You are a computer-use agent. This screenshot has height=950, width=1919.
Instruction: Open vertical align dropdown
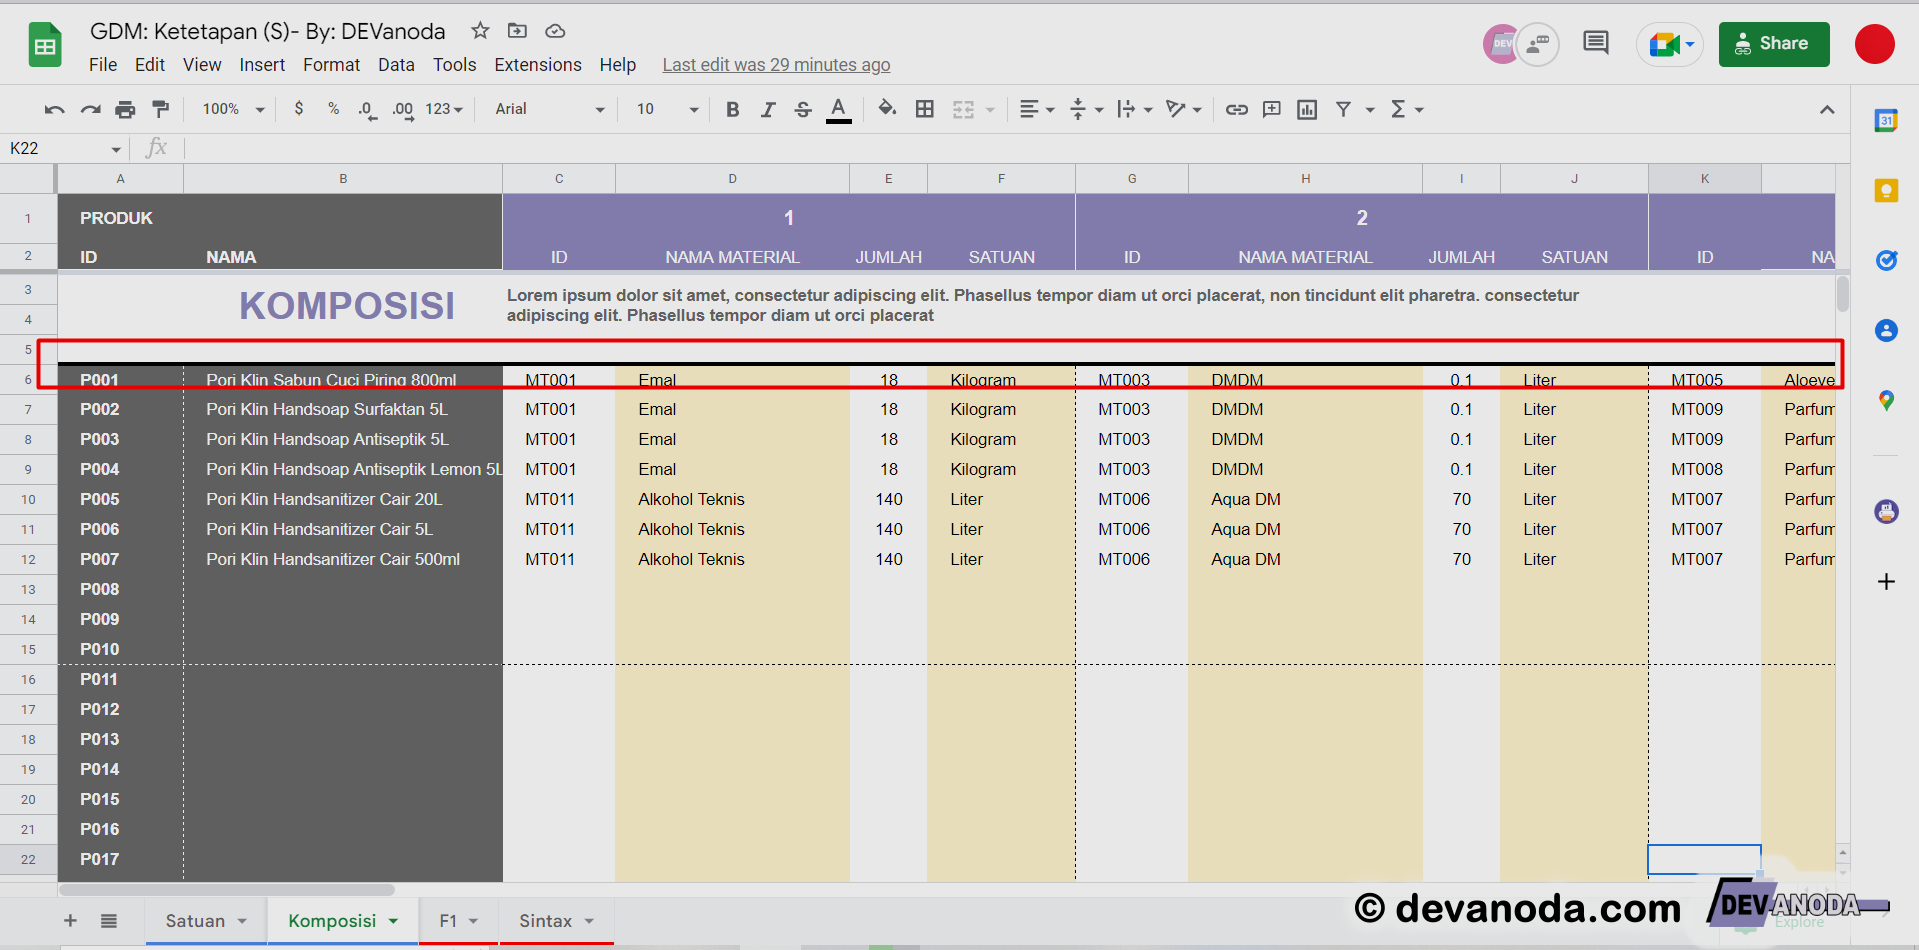point(1086,109)
